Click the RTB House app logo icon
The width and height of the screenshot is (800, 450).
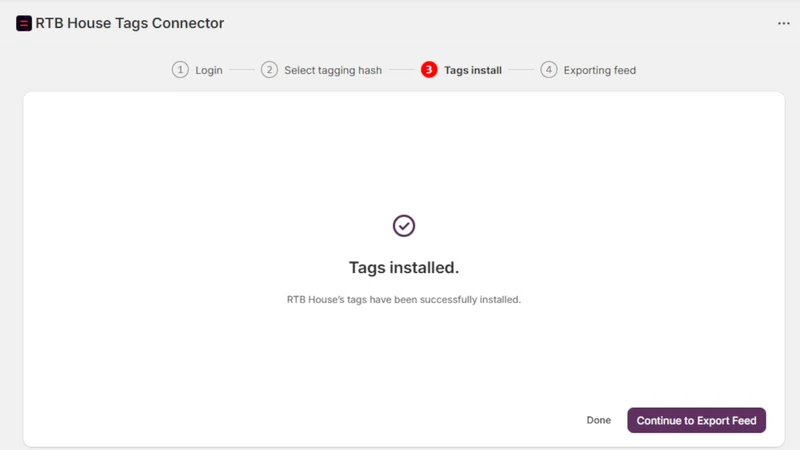pos(23,23)
